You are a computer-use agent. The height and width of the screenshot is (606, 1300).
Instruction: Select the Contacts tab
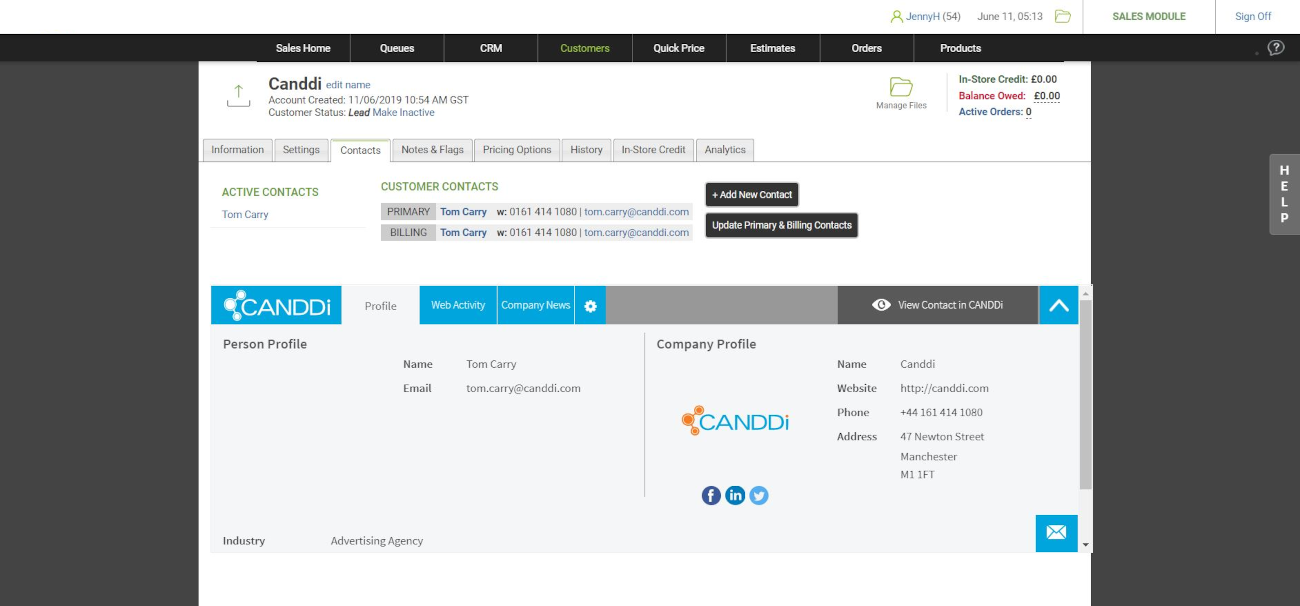click(360, 150)
